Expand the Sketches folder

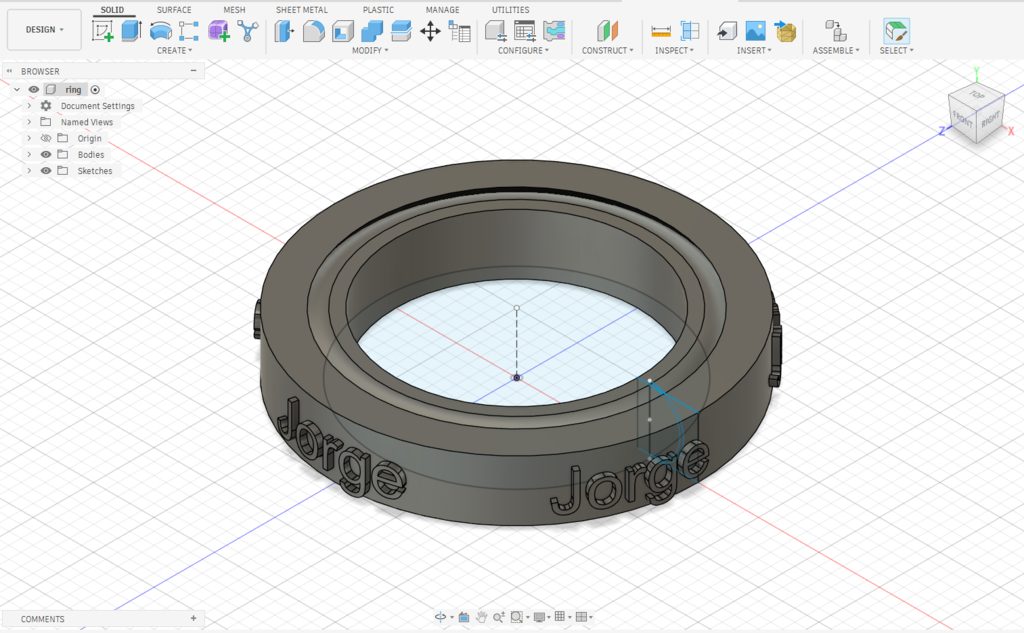(x=29, y=170)
